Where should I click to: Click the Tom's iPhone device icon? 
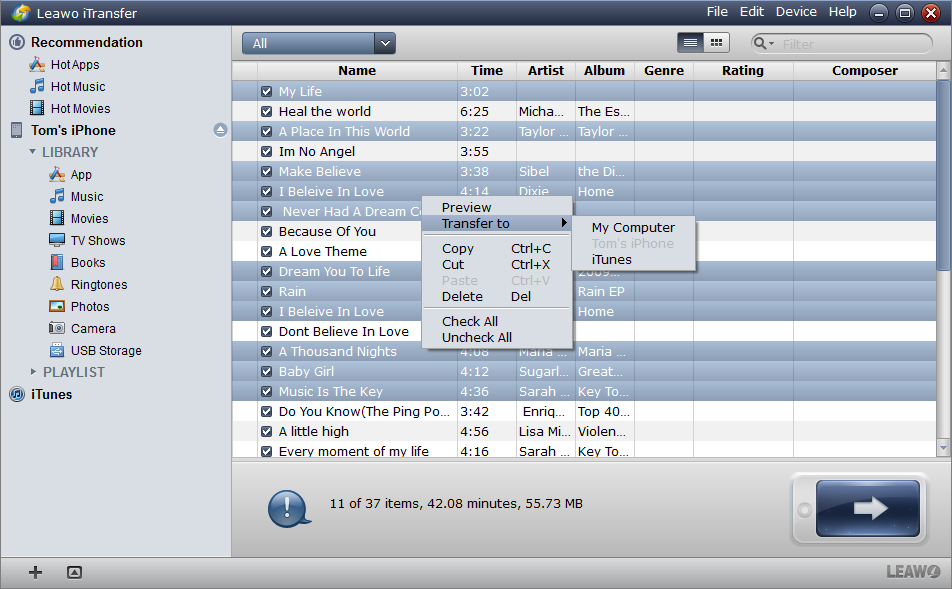click(x=17, y=130)
